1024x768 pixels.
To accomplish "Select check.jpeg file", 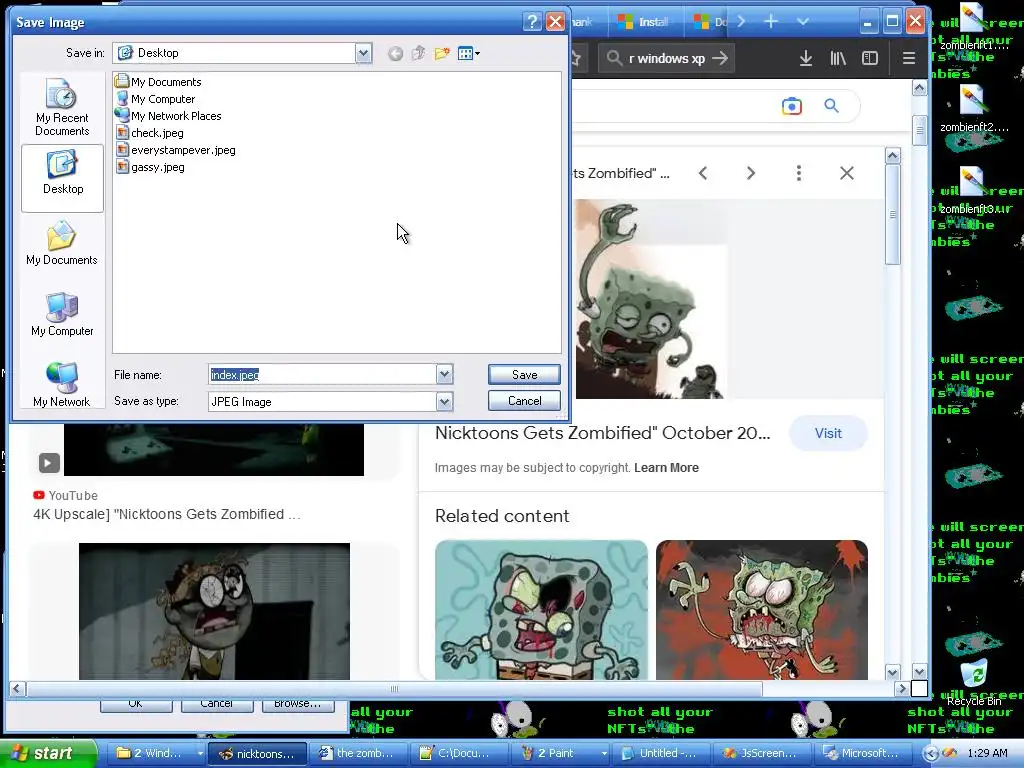I will click(x=150, y=133).
